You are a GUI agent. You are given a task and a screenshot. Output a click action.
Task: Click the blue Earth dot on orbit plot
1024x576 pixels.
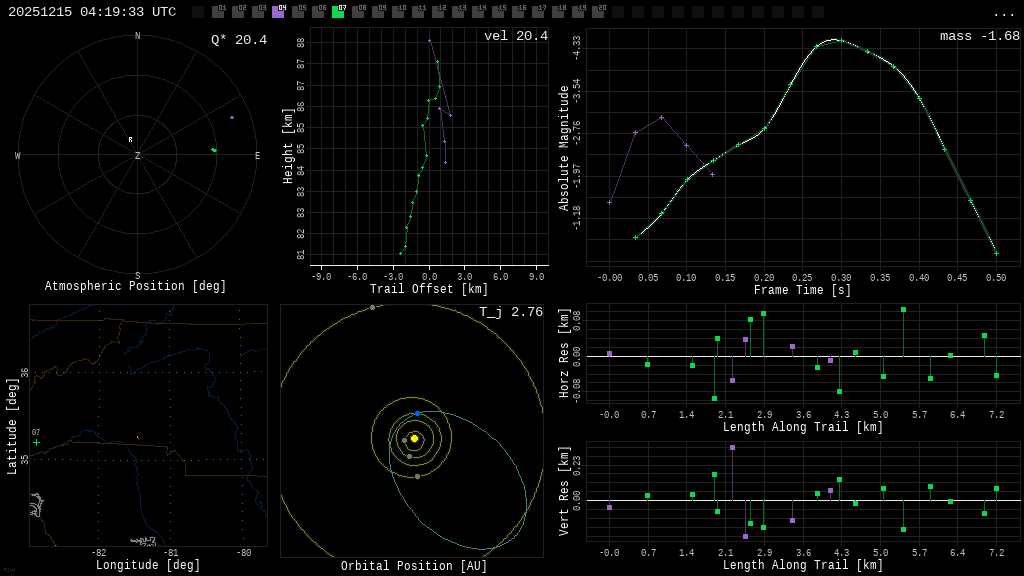pos(417,413)
